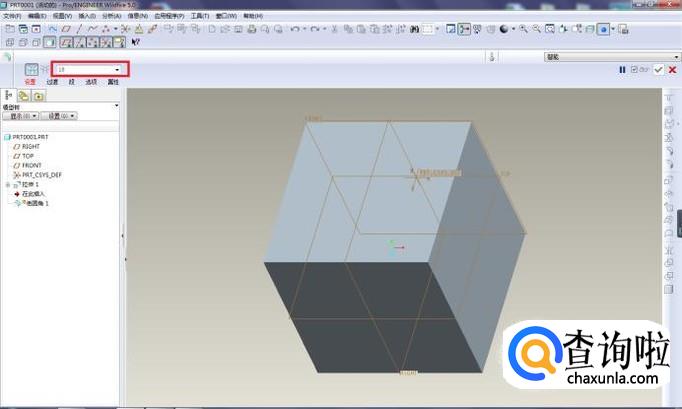Pause the round tool with the pause icon

(622, 70)
